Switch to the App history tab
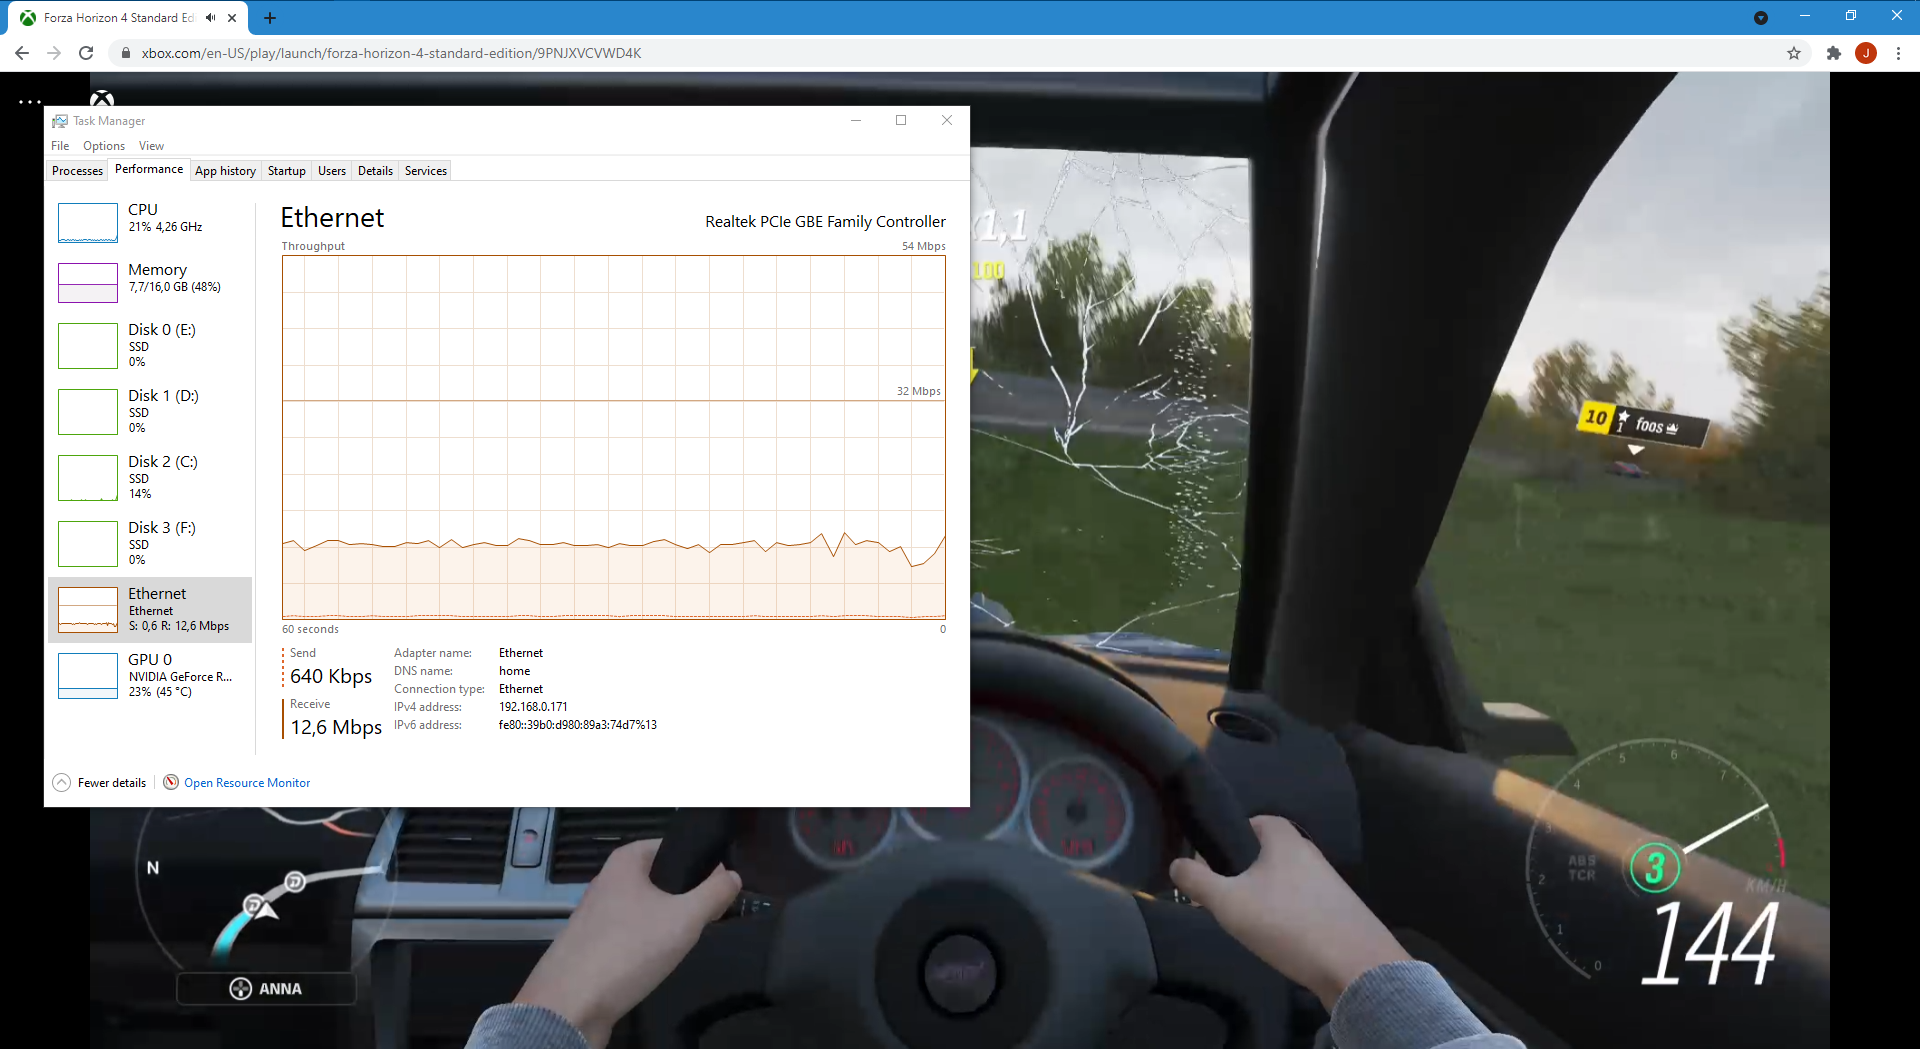 [225, 171]
